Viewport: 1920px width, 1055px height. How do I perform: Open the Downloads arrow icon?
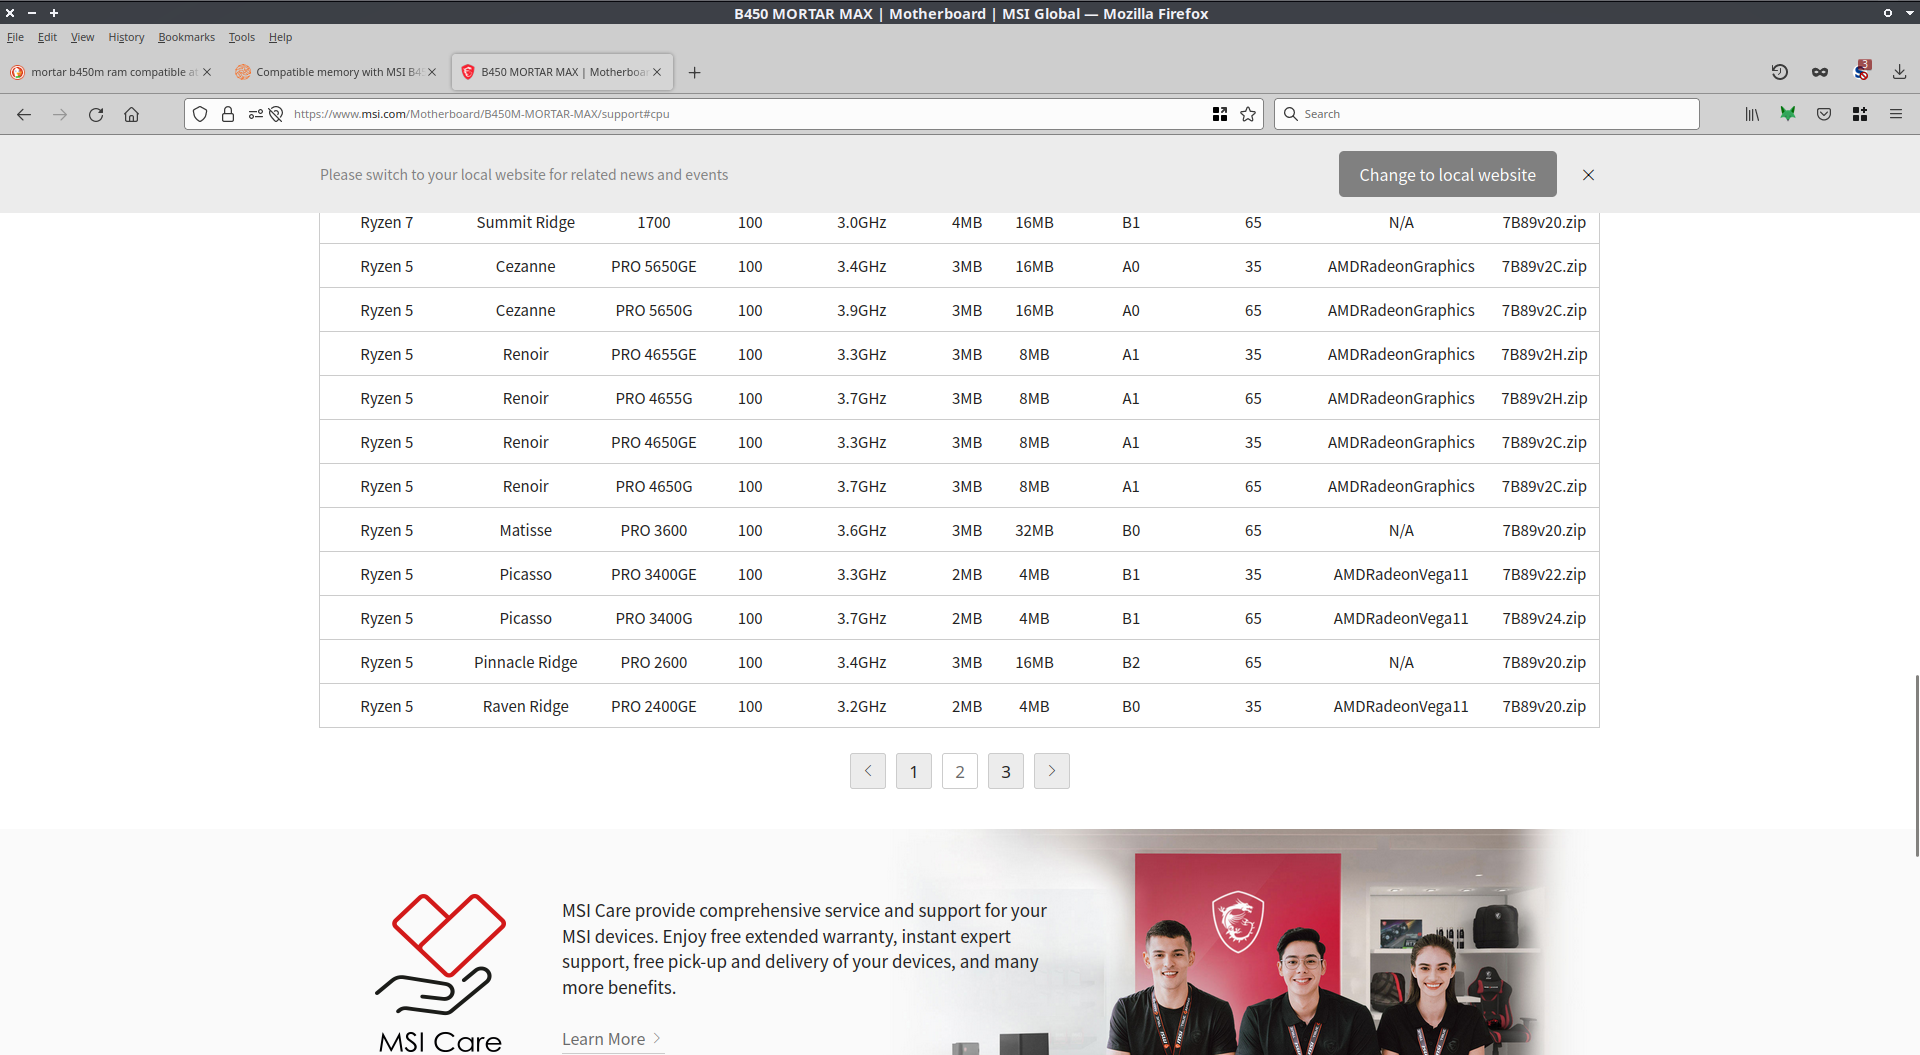(1899, 72)
